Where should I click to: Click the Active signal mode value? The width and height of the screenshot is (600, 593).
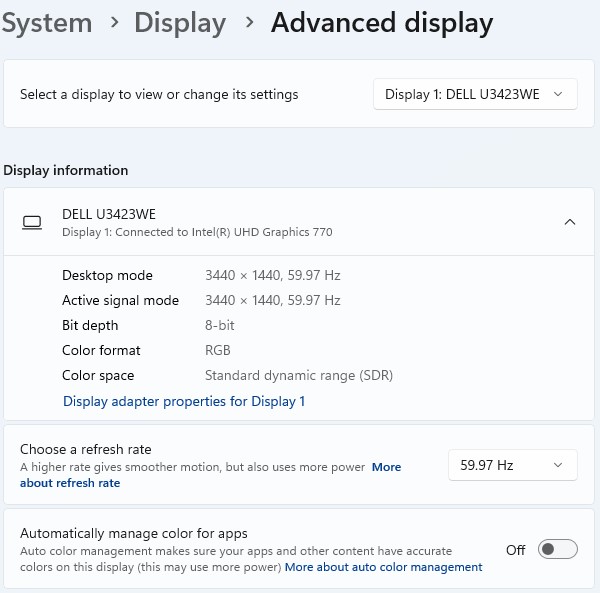point(272,300)
